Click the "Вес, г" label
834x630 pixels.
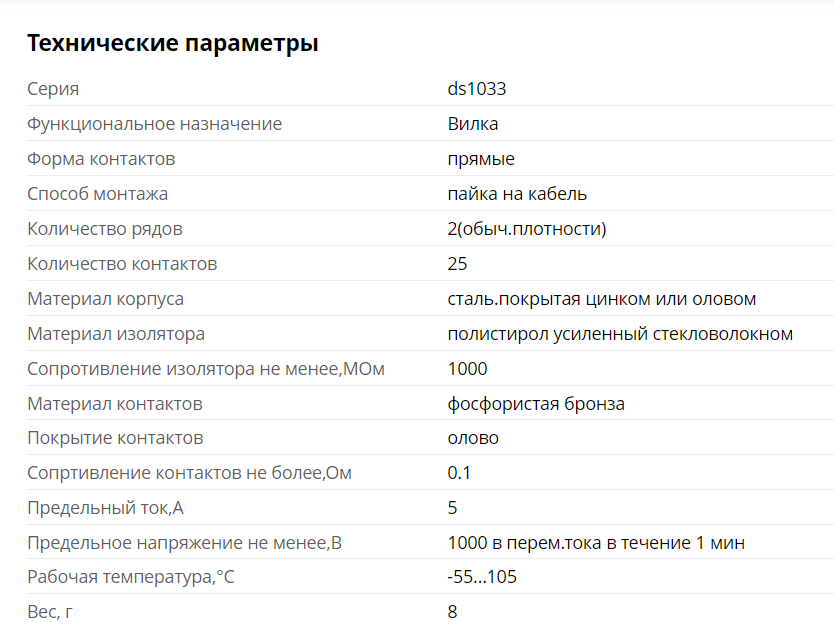pos(50,612)
